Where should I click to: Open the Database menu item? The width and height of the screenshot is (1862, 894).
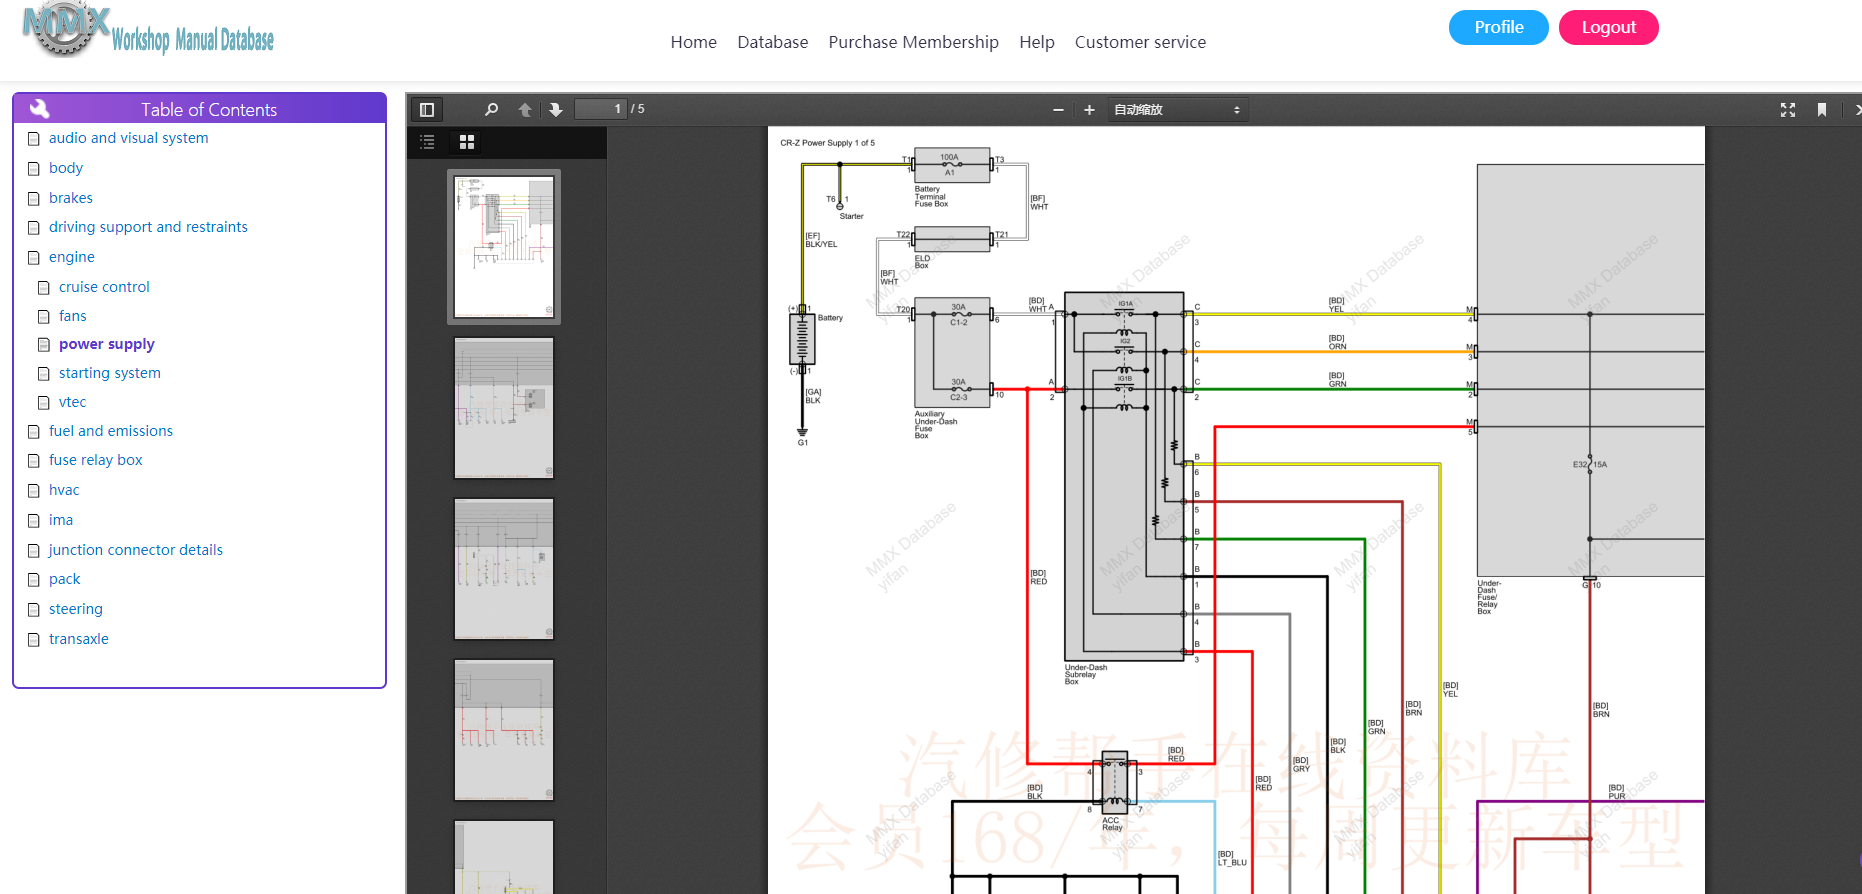pos(772,42)
